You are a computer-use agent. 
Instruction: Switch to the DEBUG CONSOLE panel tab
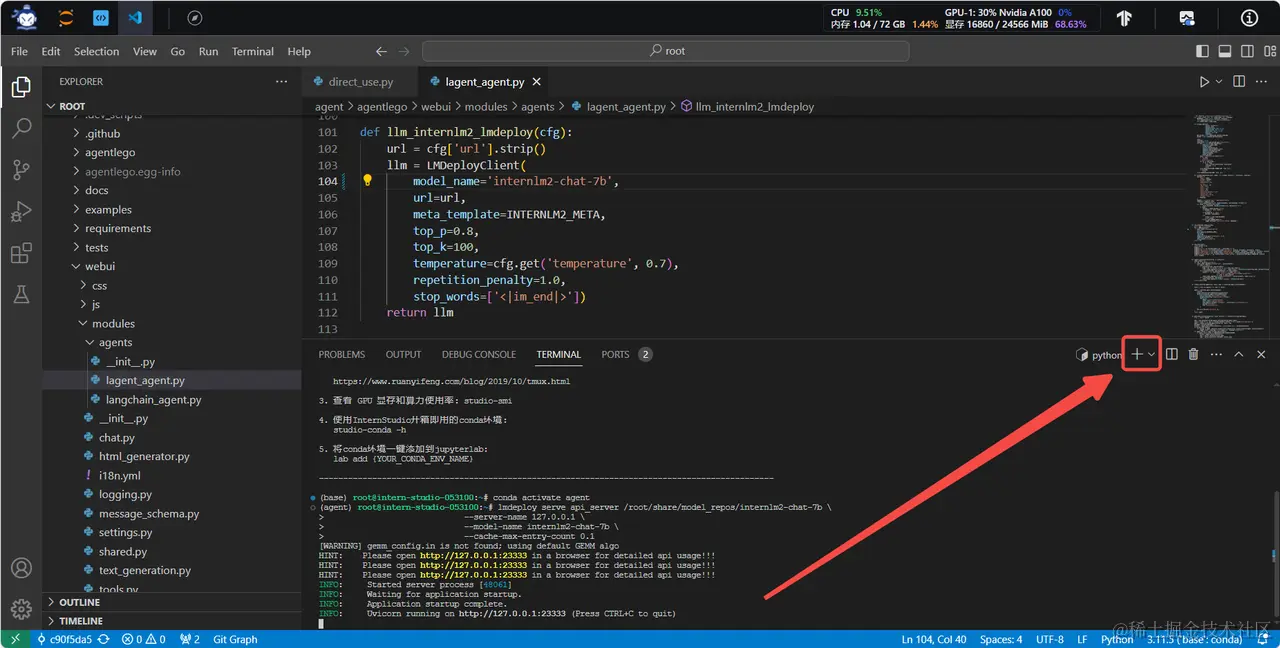(x=479, y=354)
